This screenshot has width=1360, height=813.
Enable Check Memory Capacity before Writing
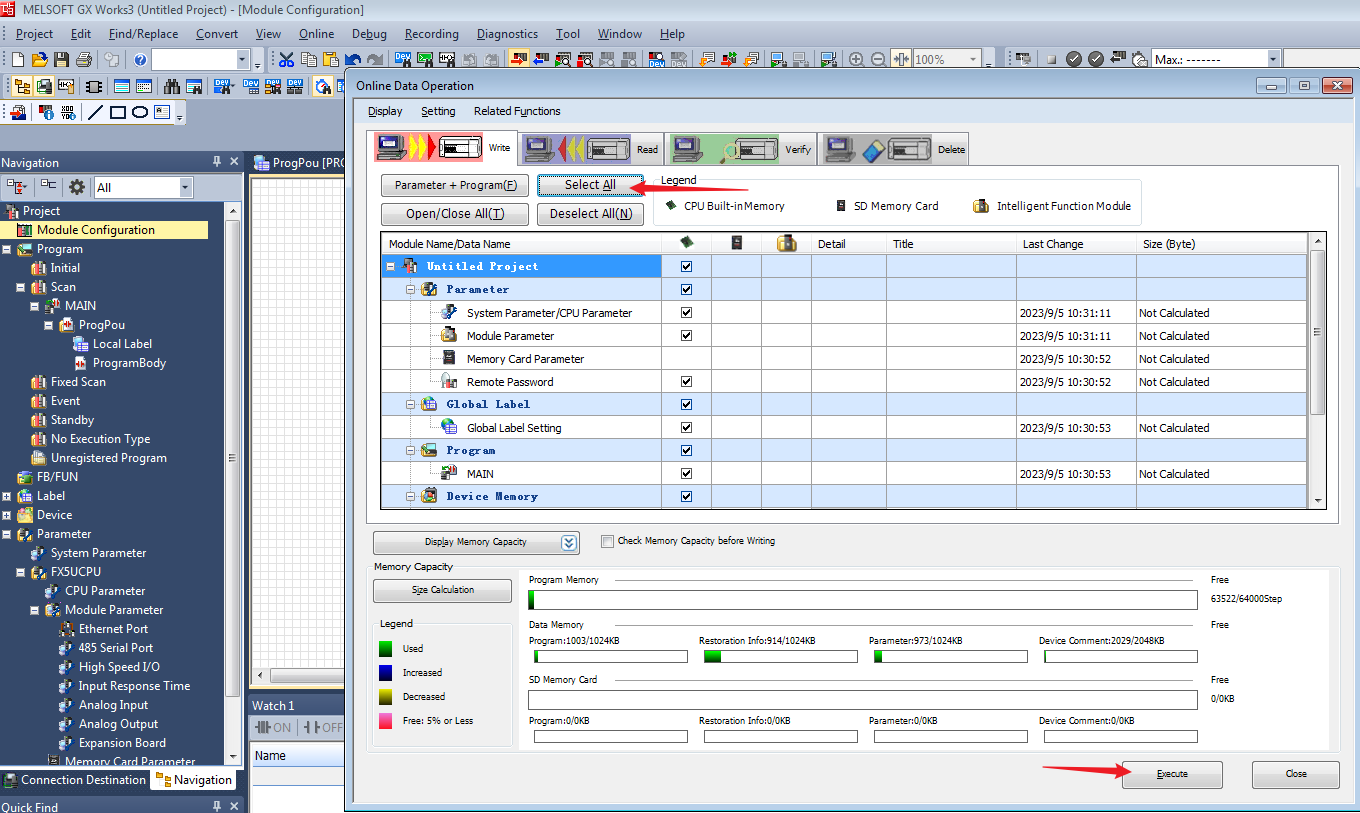click(x=607, y=541)
